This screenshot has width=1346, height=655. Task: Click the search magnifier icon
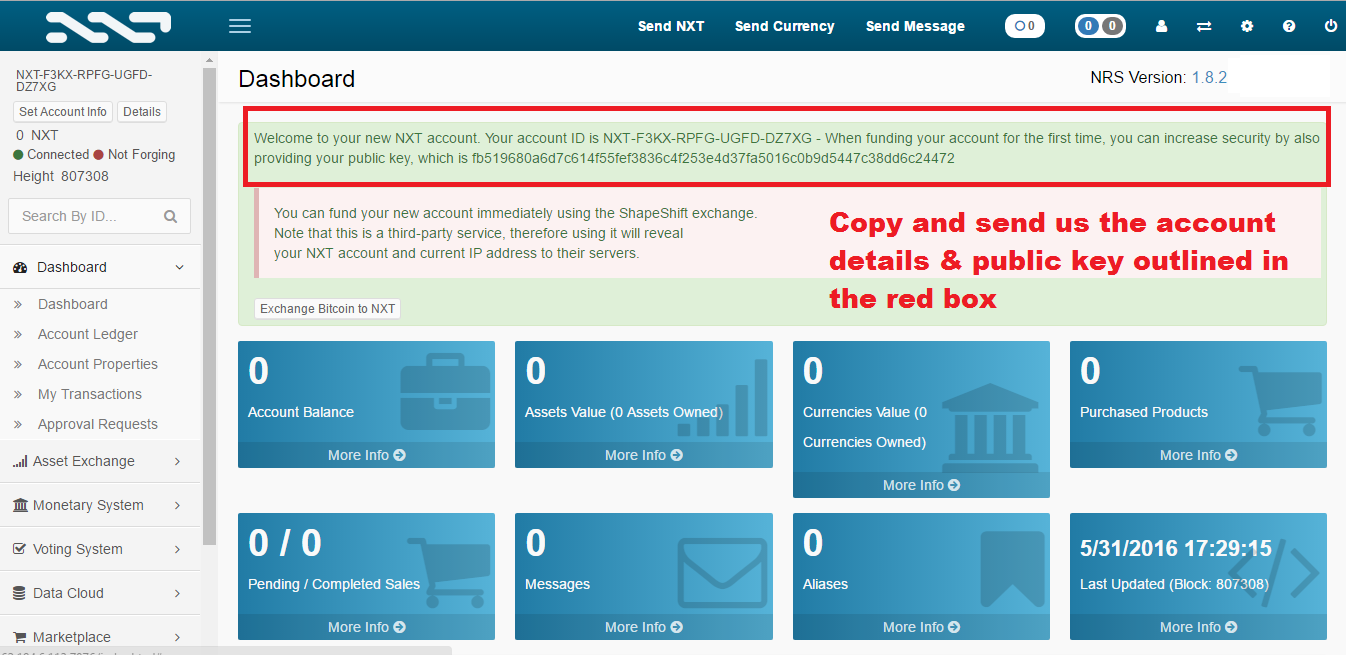[170, 216]
